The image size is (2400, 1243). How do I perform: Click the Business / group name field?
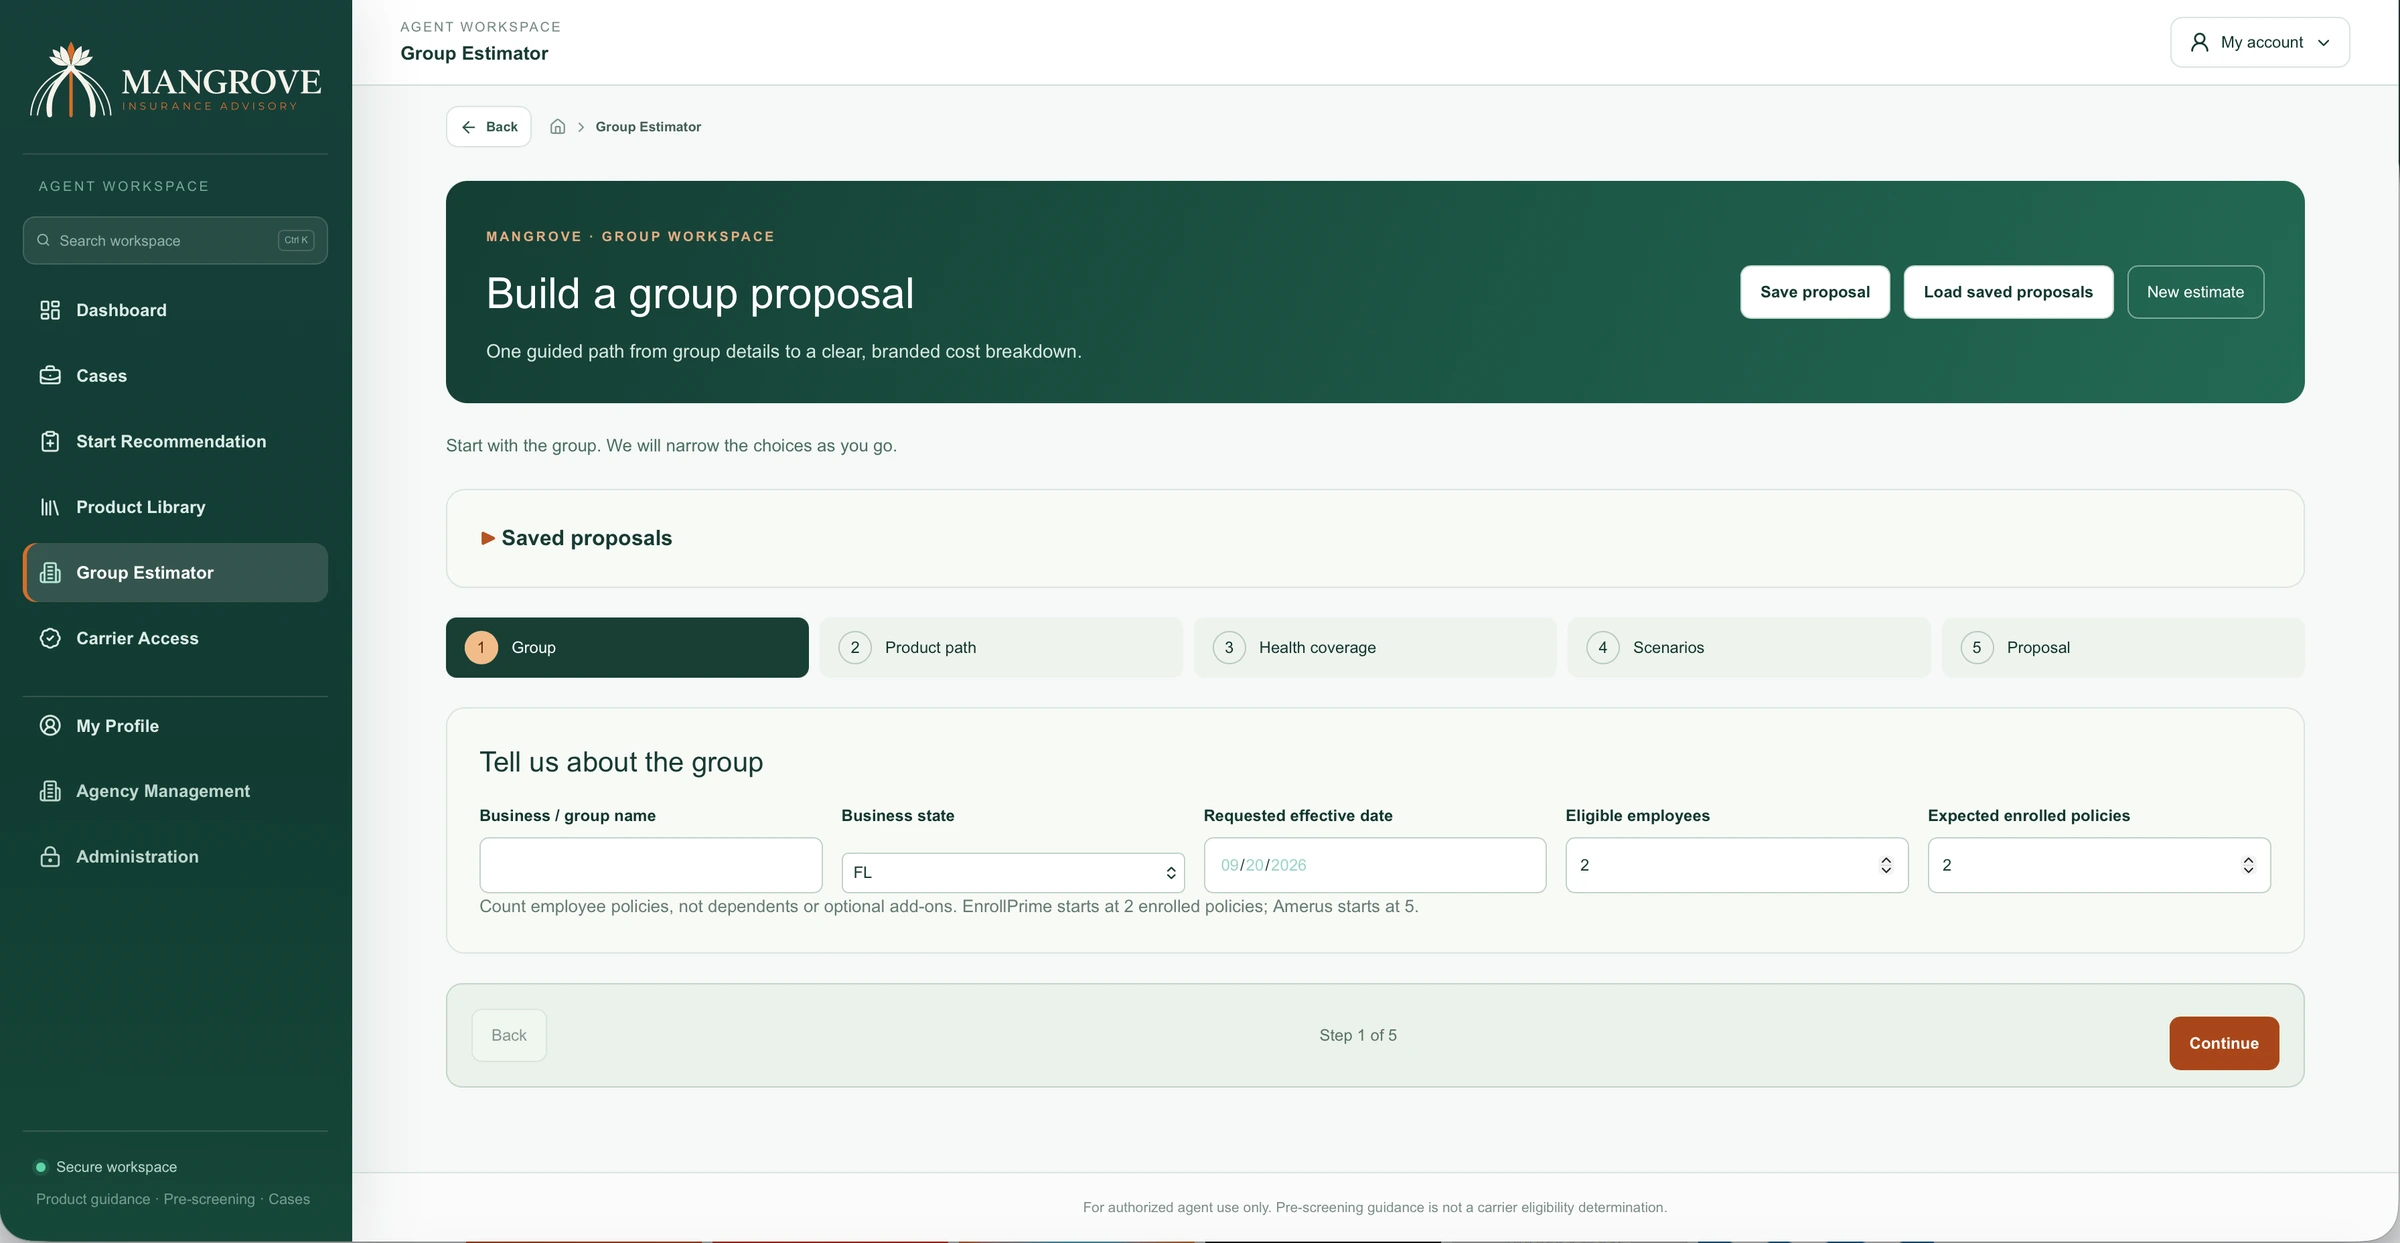coord(651,865)
